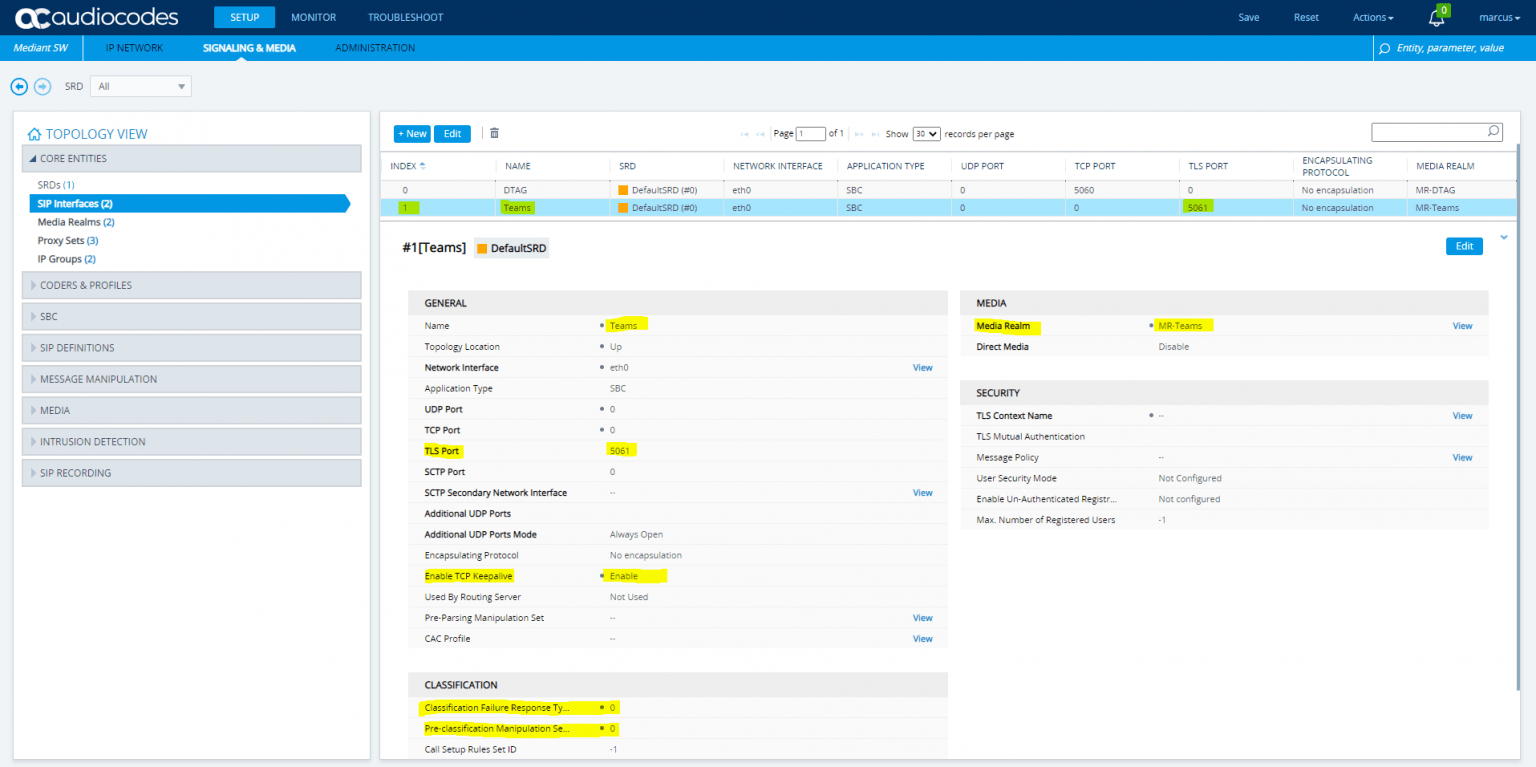Image resolution: width=1536 pixels, height=767 pixels.
Task: Select the Teams row in the table
Action: (x=948, y=208)
